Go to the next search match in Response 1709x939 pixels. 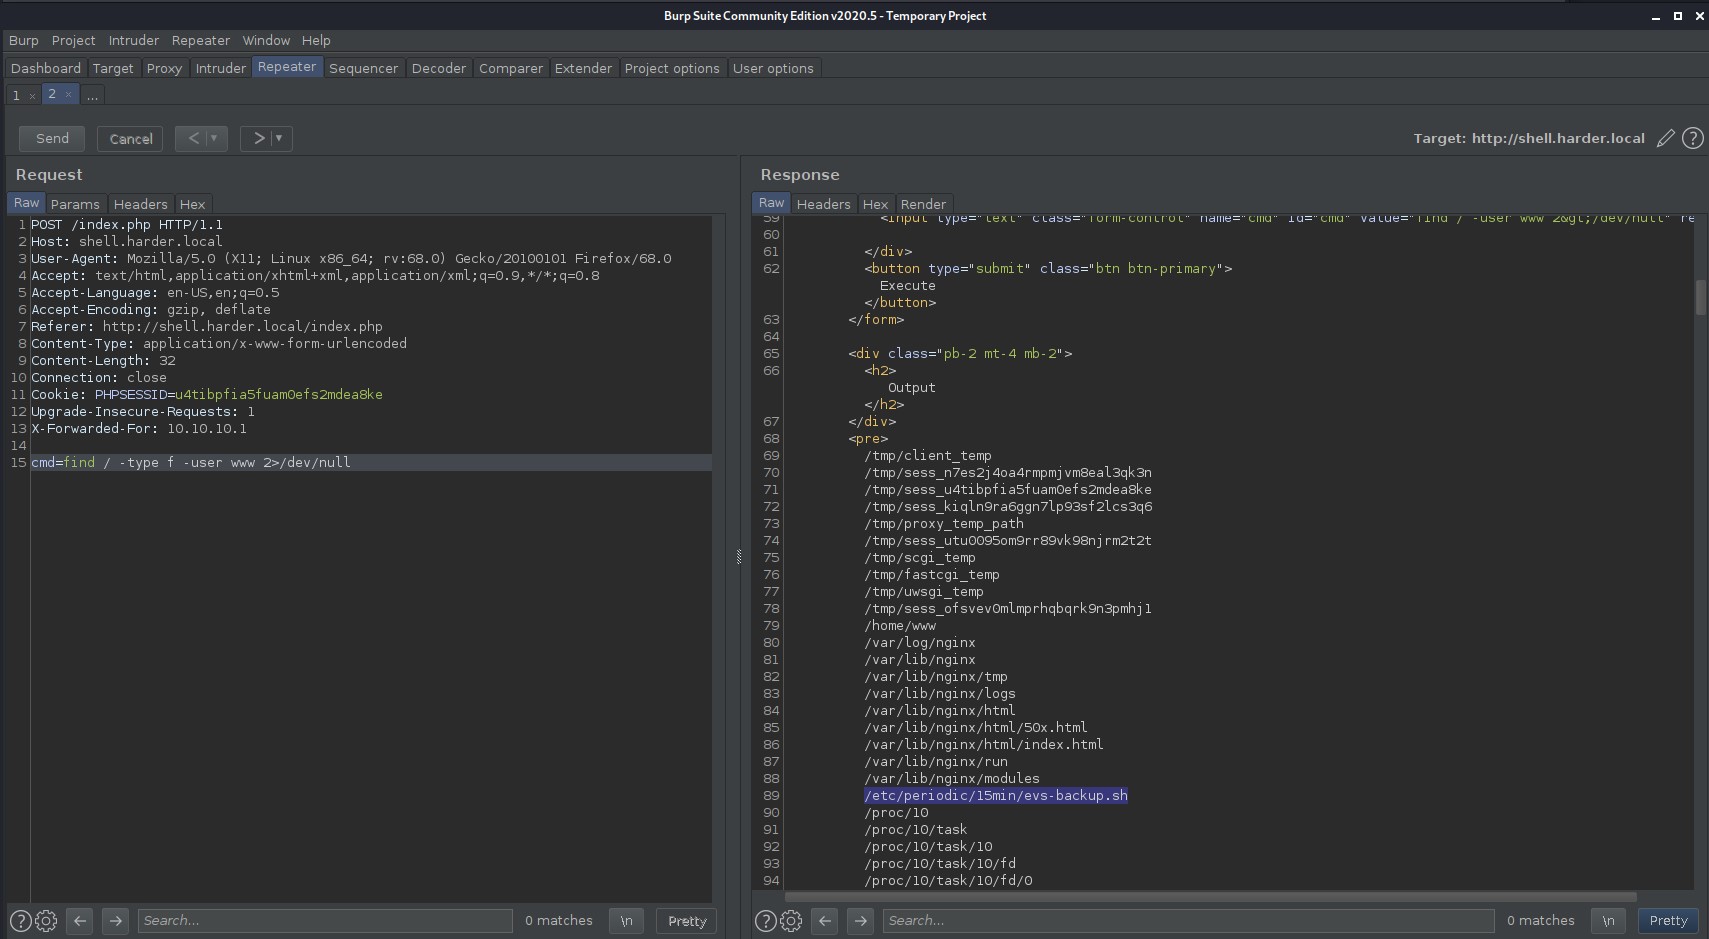pyautogui.click(x=860, y=921)
